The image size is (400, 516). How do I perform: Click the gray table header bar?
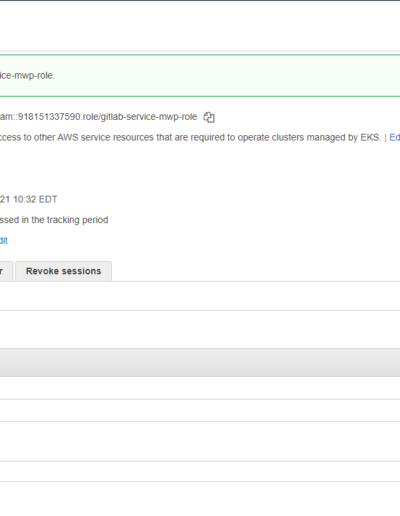200,363
